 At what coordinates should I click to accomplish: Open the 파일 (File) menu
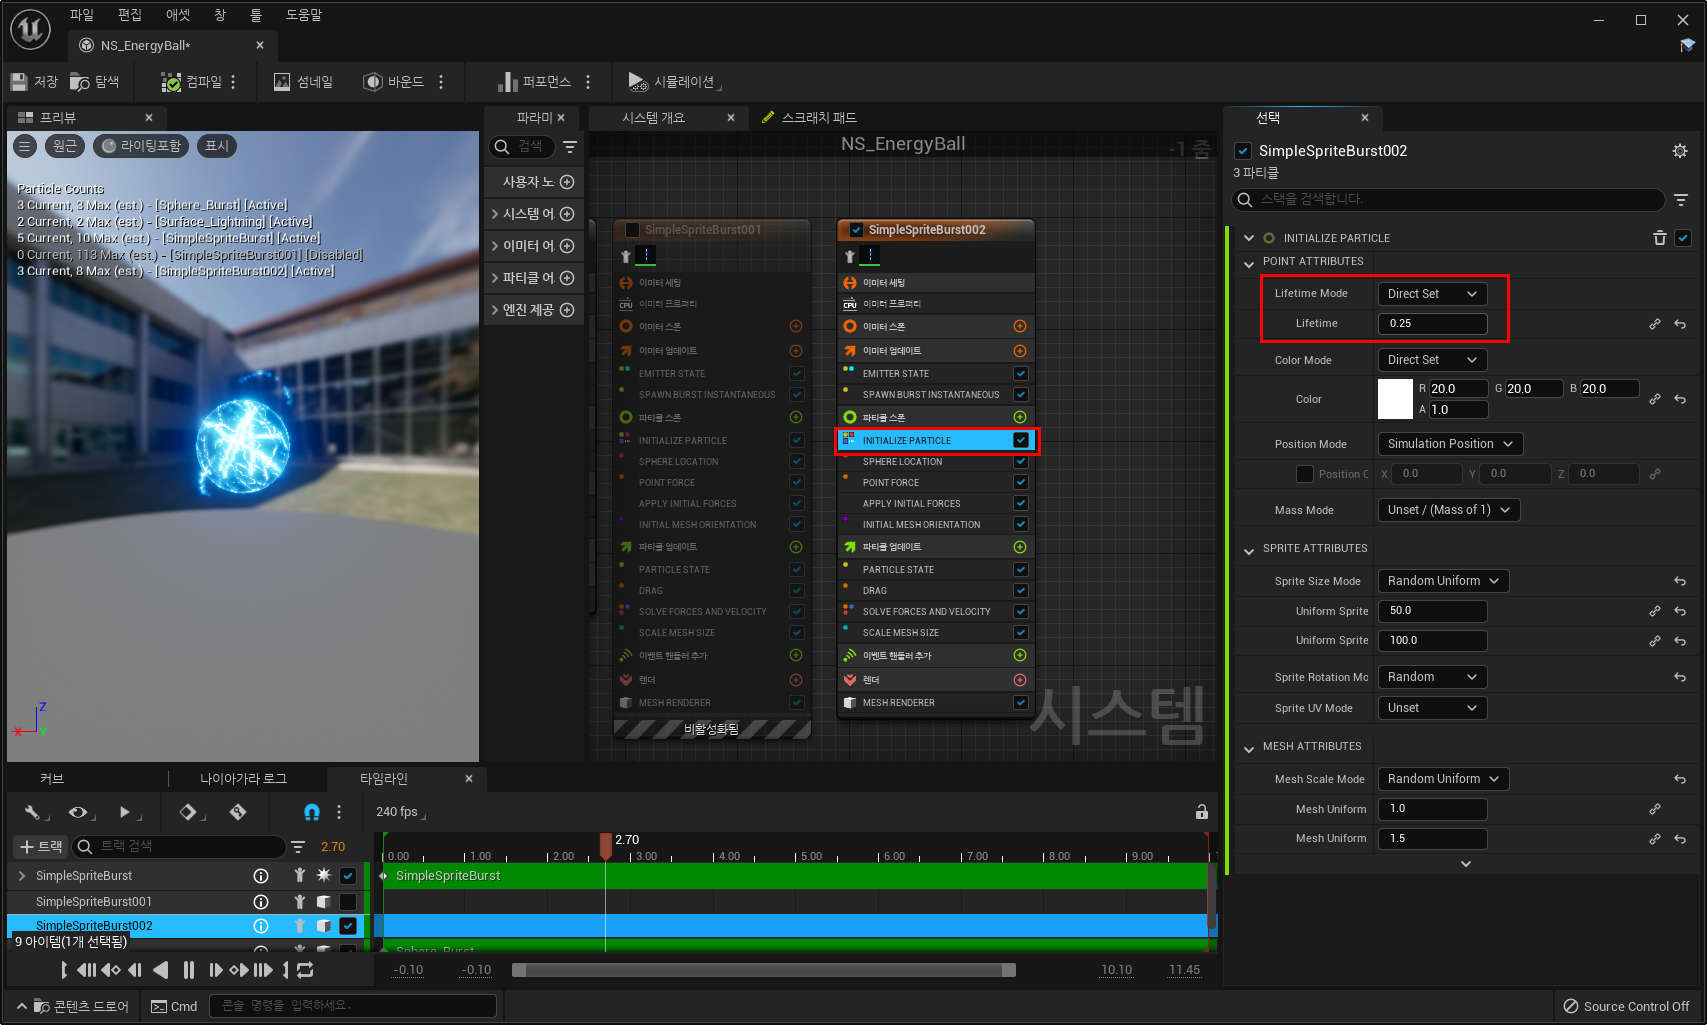pyautogui.click(x=82, y=15)
